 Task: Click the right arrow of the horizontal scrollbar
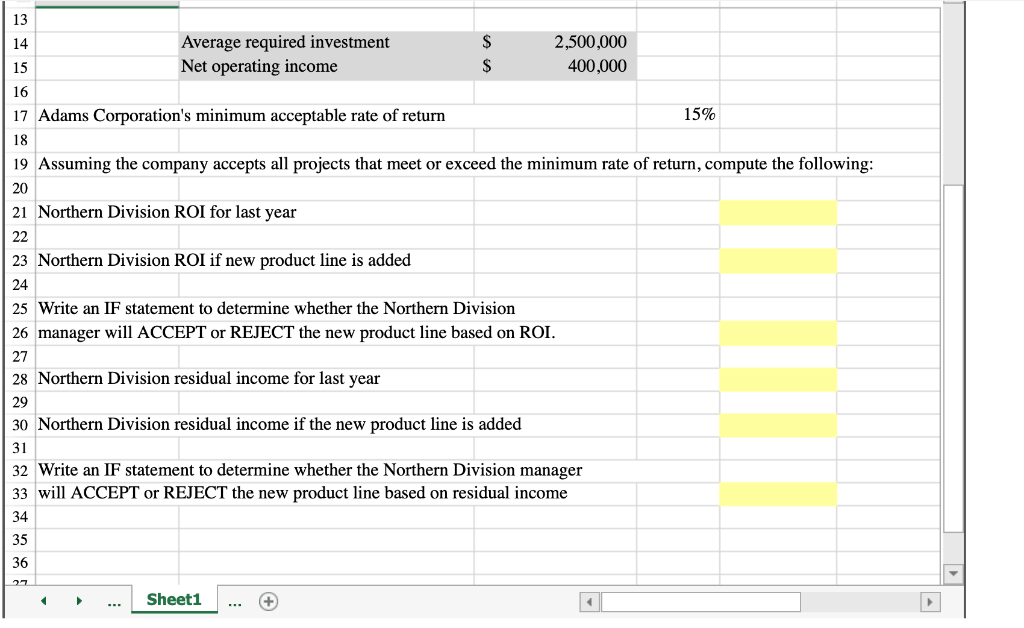click(x=930, y=601)
